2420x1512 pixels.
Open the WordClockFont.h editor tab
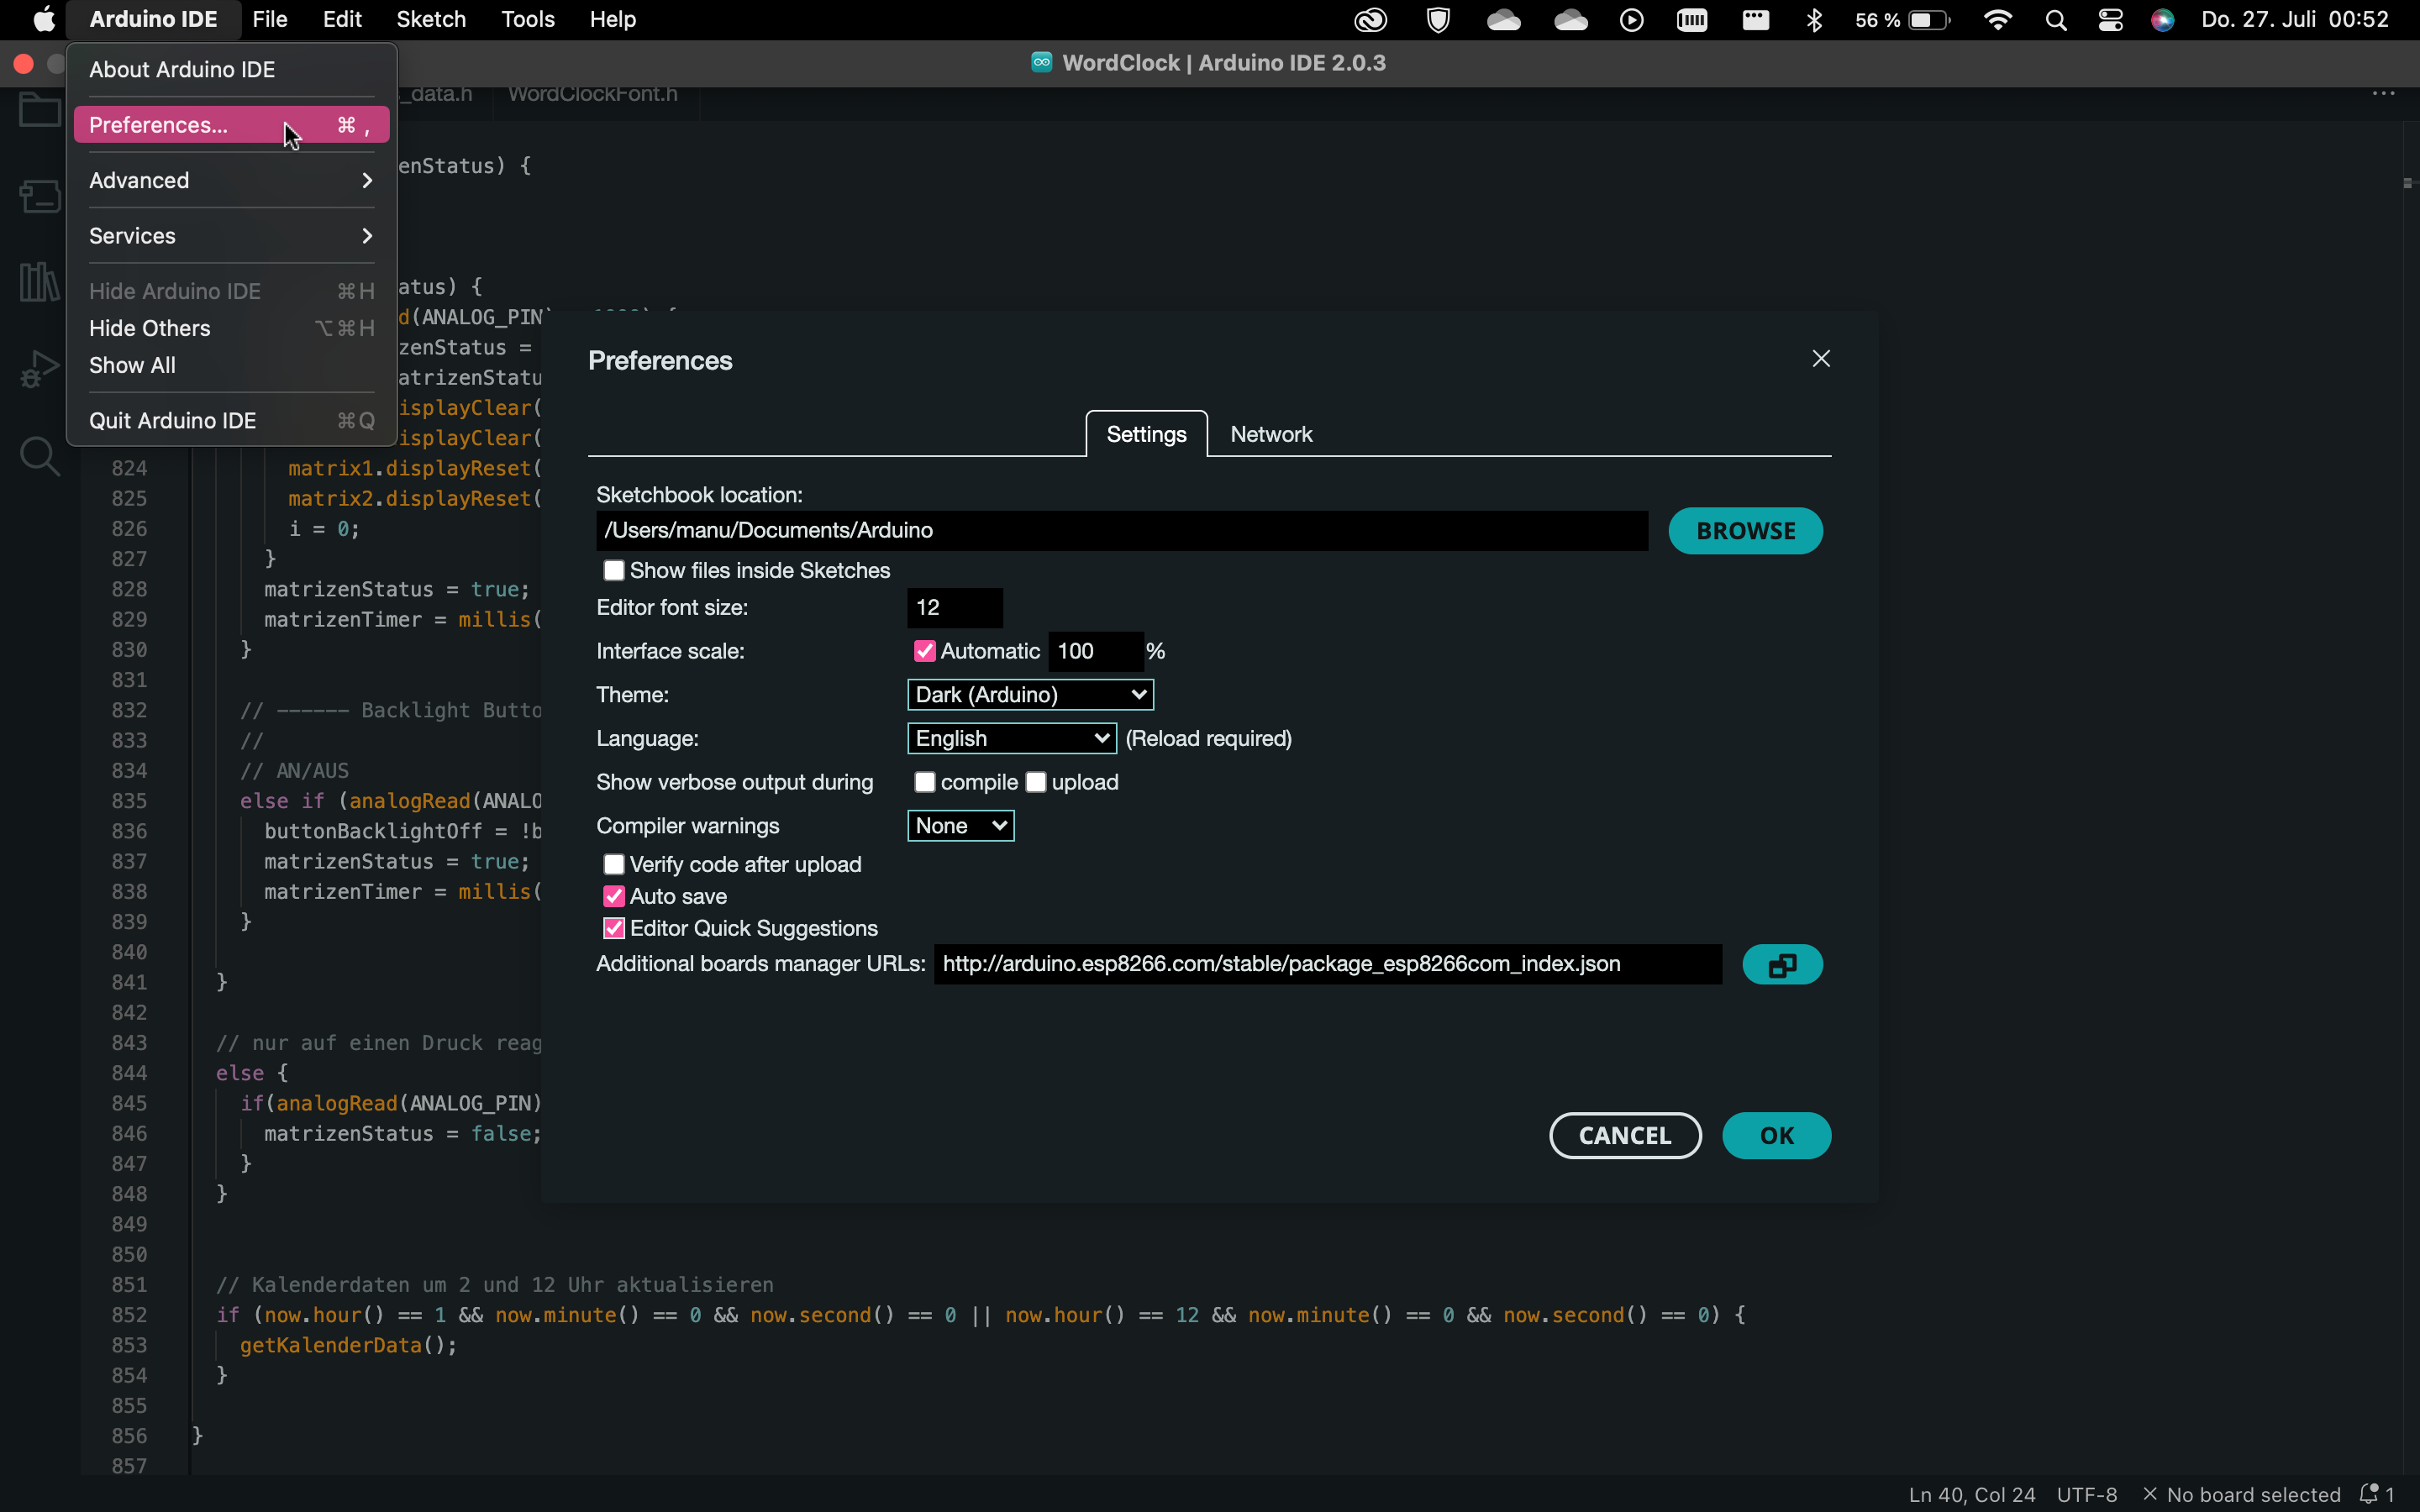coord(593,94)
